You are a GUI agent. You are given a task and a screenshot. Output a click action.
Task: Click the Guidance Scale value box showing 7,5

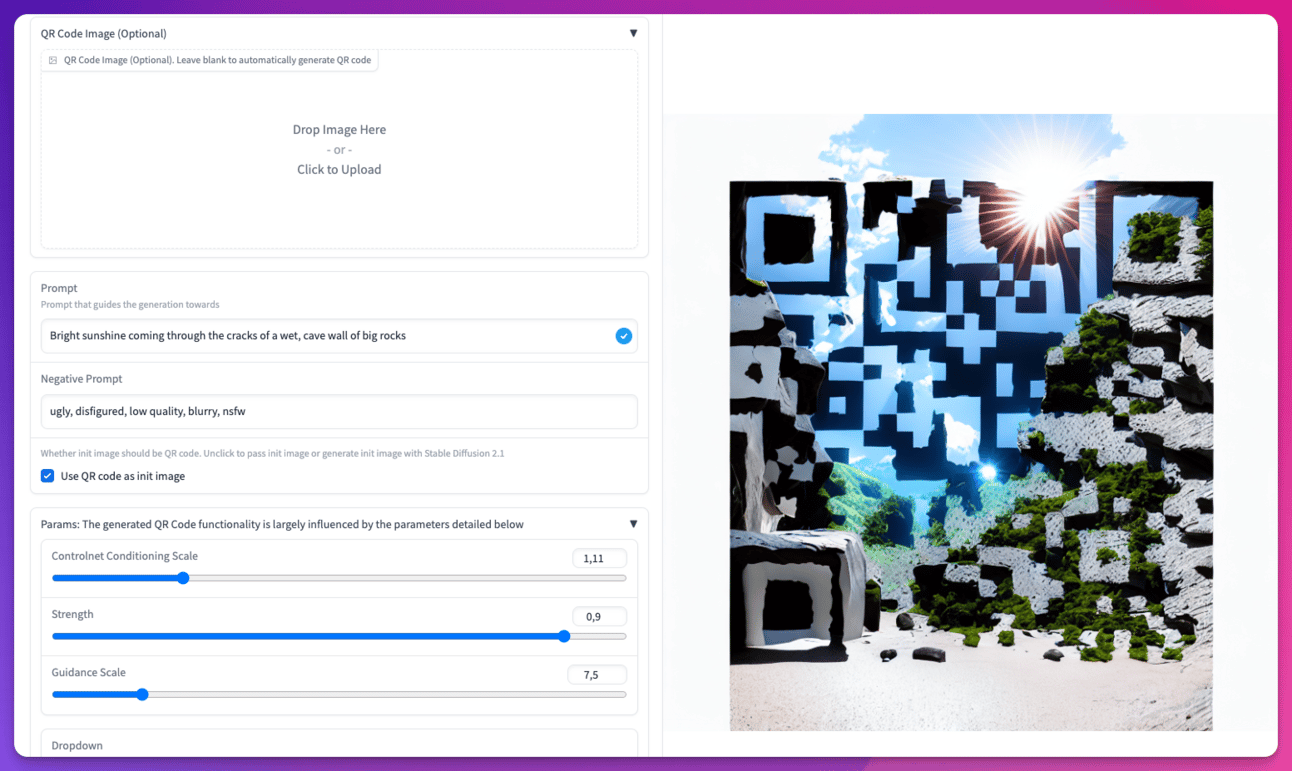coord(597,675)
